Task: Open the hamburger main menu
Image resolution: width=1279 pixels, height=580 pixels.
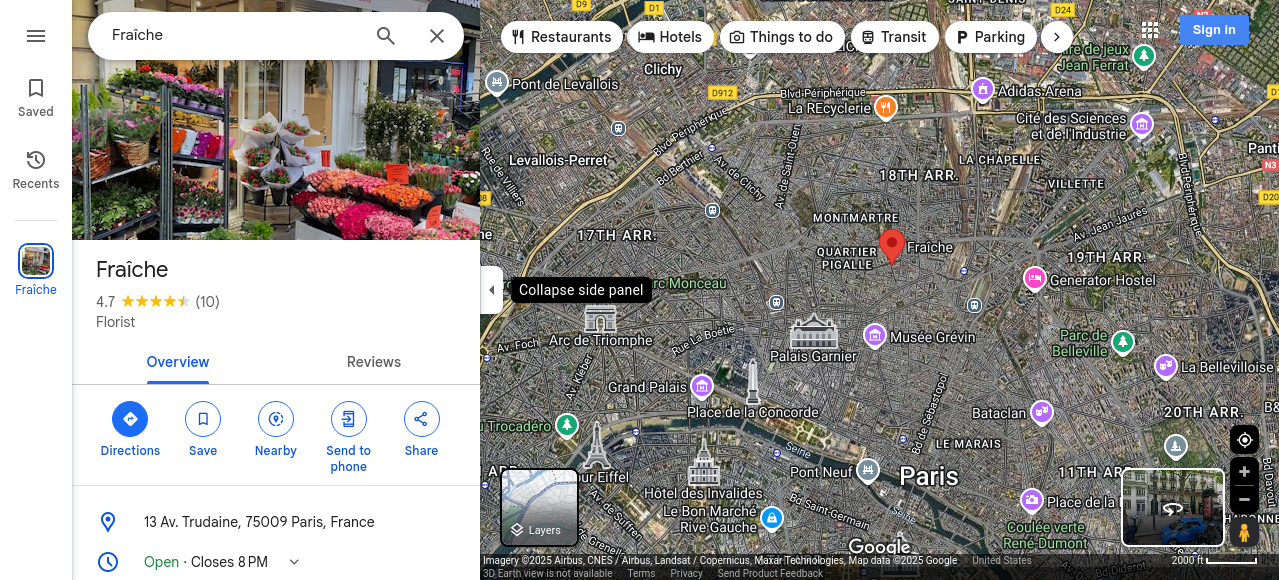Action: pyautogui.click(x=36, y=36)
